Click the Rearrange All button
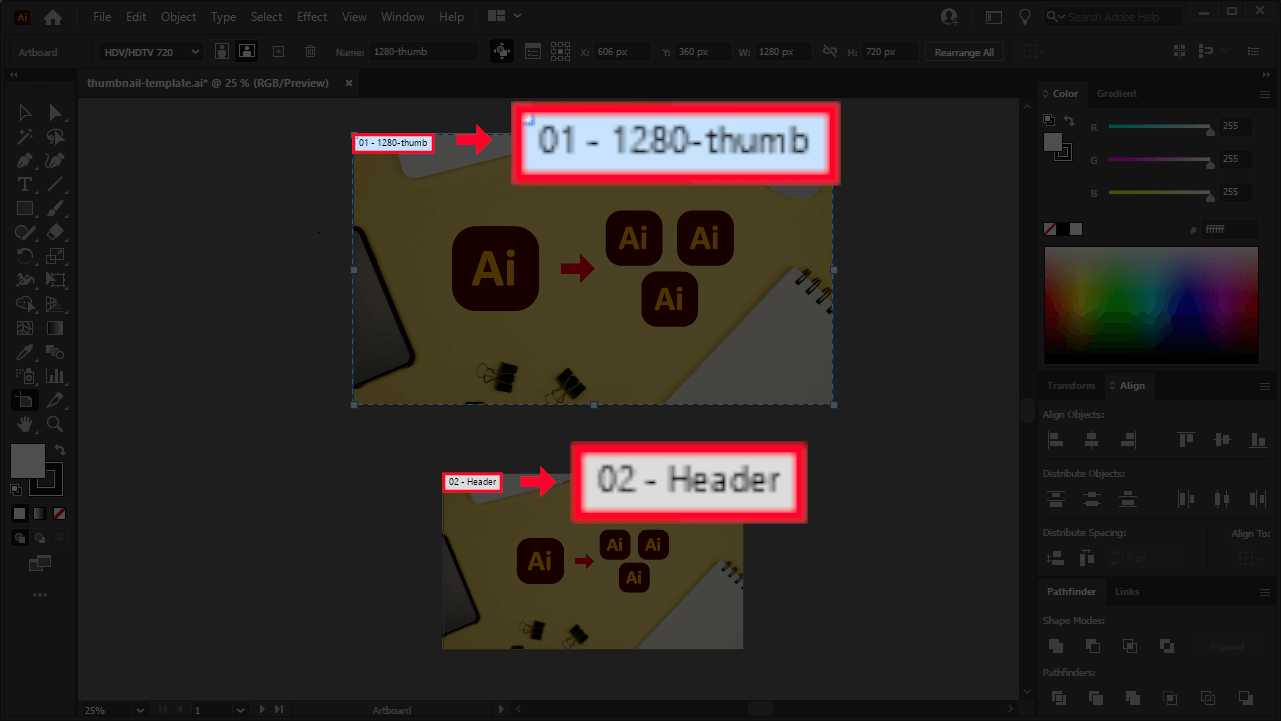 964,52
